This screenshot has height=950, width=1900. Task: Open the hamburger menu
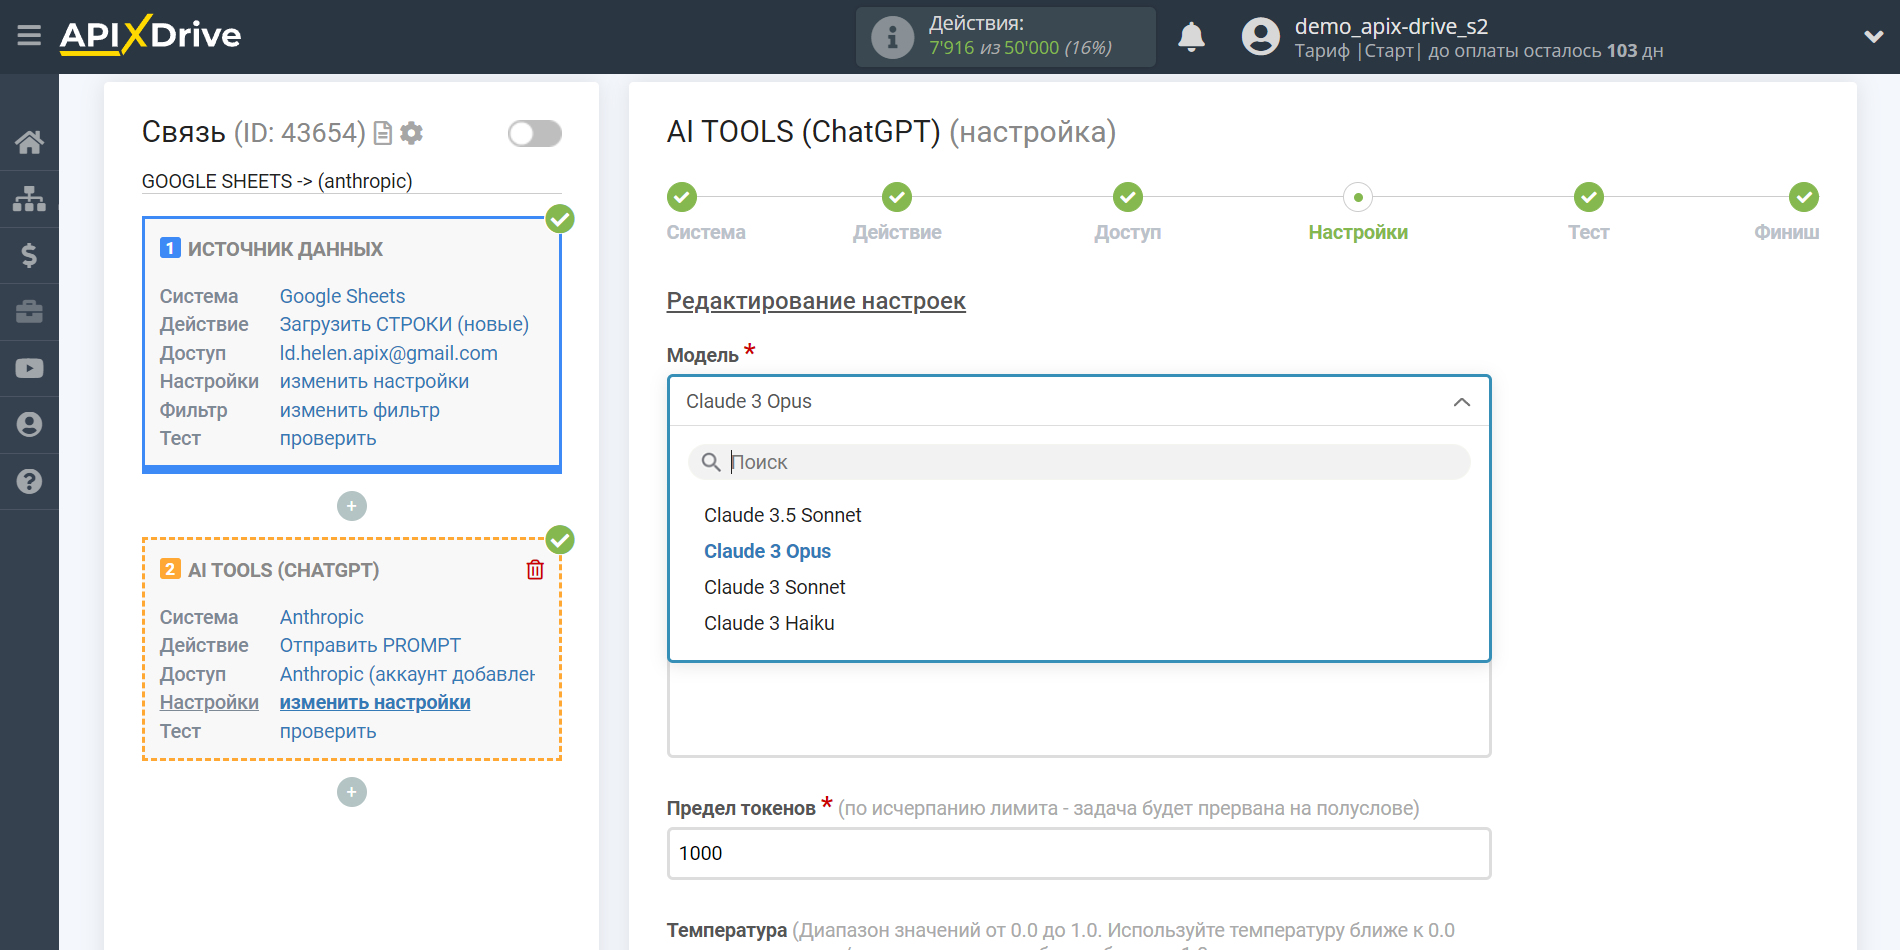coord(29,36)
